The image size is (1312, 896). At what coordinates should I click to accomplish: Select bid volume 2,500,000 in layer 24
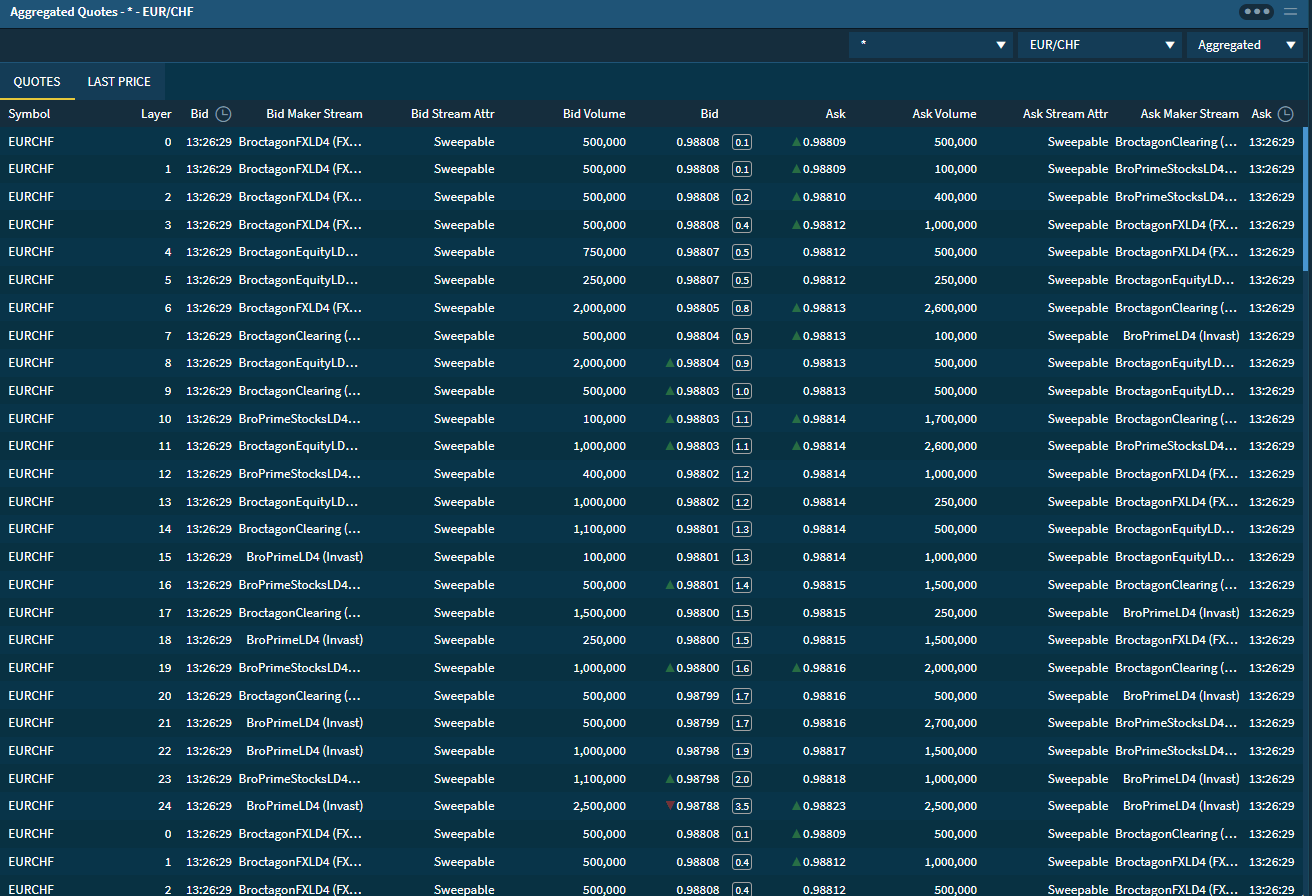point(599,806)
